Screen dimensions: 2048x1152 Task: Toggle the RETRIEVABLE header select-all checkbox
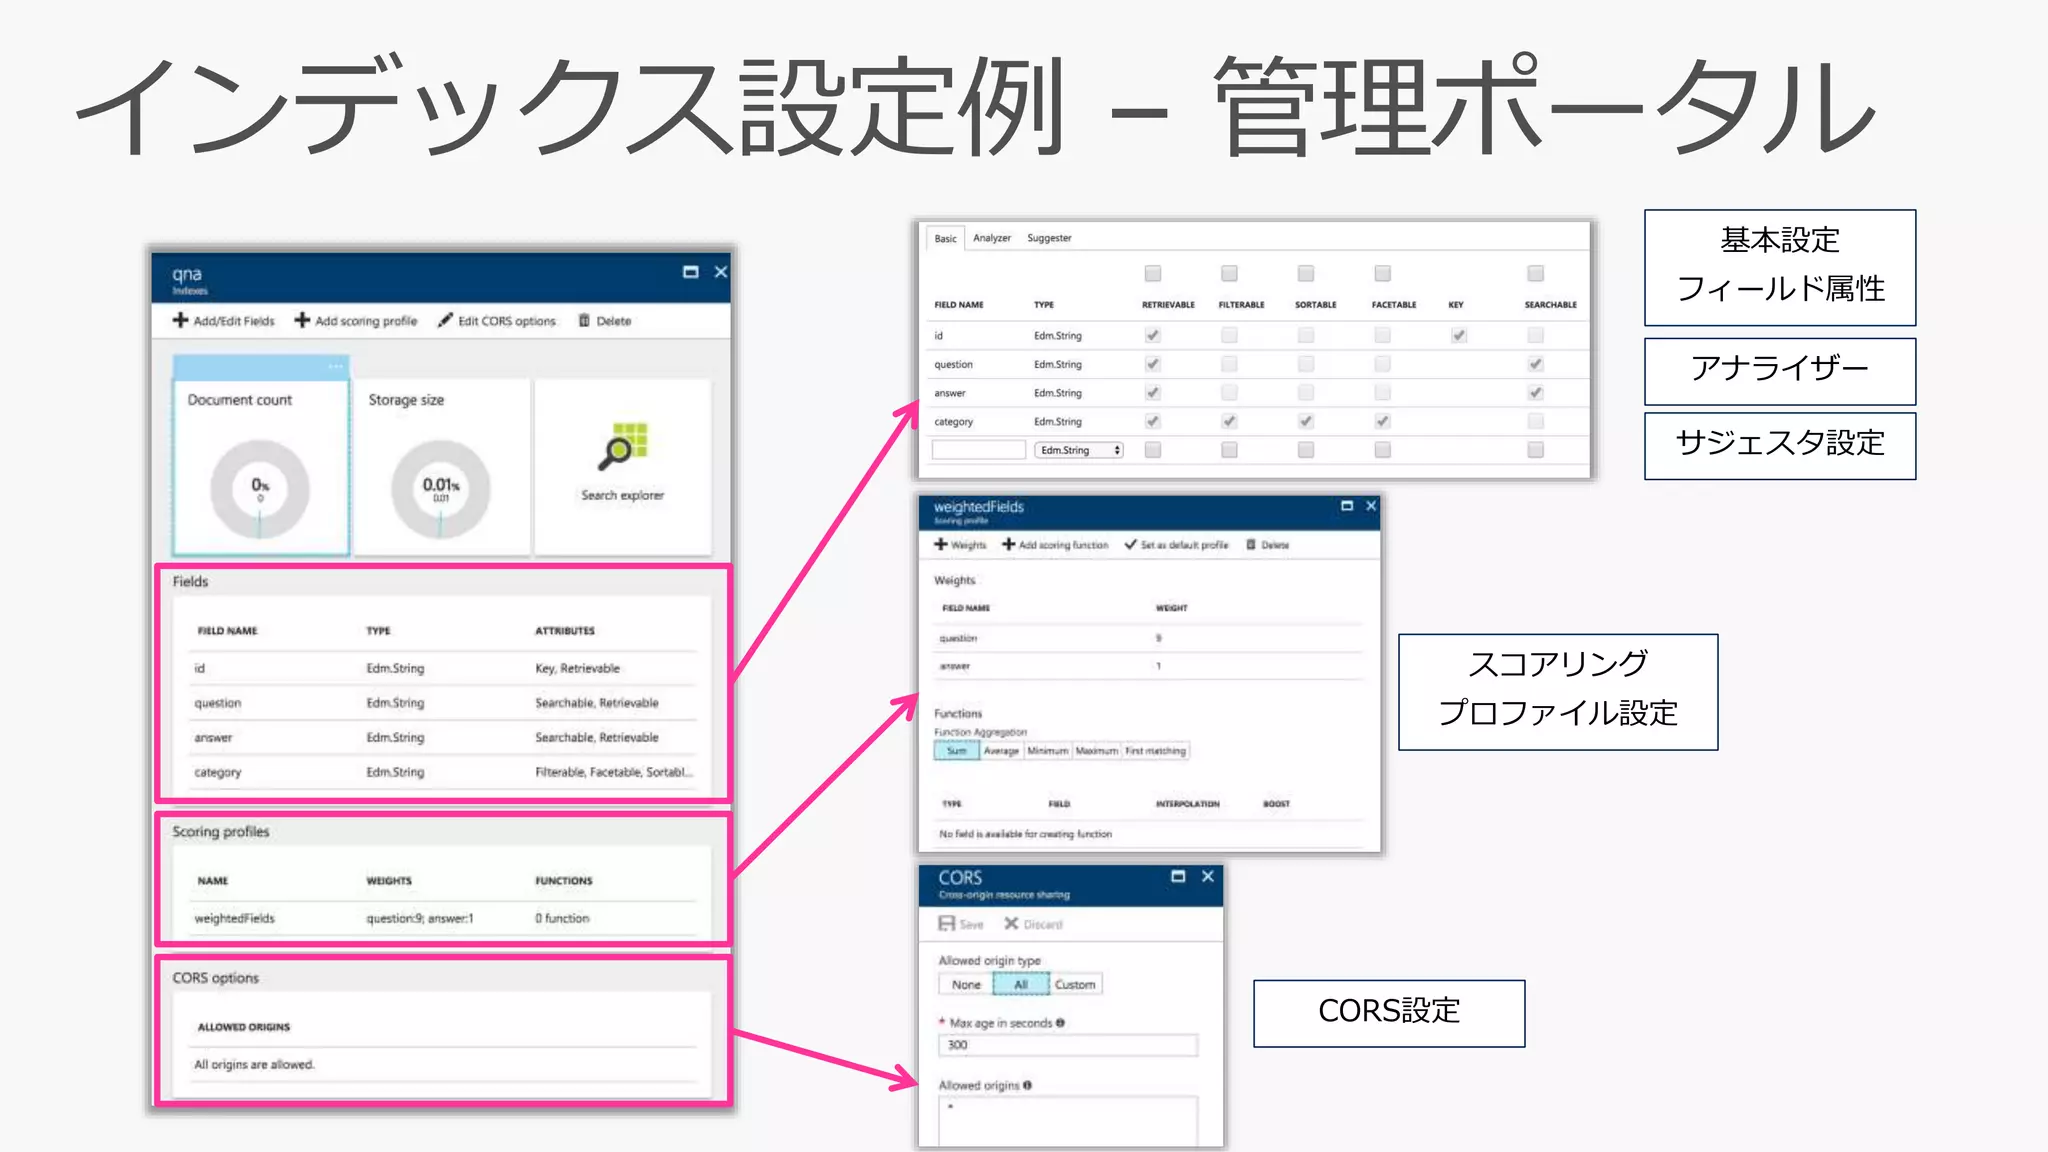tap(1153, 273)
